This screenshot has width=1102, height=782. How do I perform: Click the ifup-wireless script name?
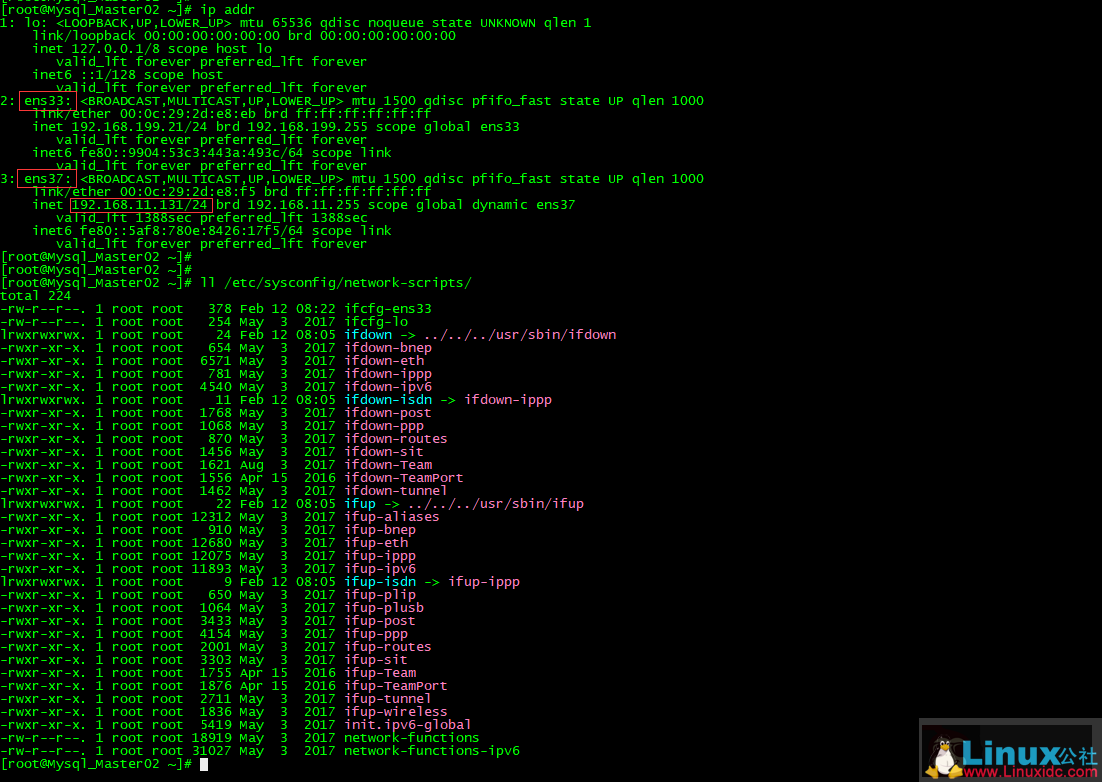click(396, 712)
